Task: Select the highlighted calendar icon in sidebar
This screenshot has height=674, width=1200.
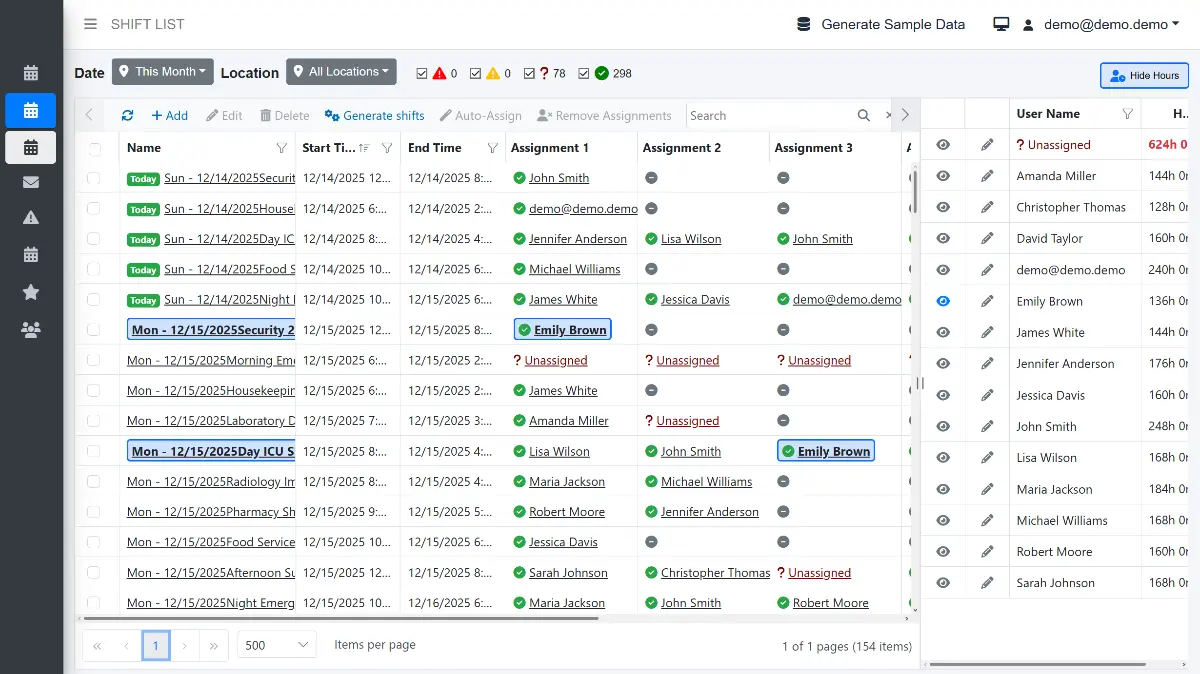Action: (31, 147)
